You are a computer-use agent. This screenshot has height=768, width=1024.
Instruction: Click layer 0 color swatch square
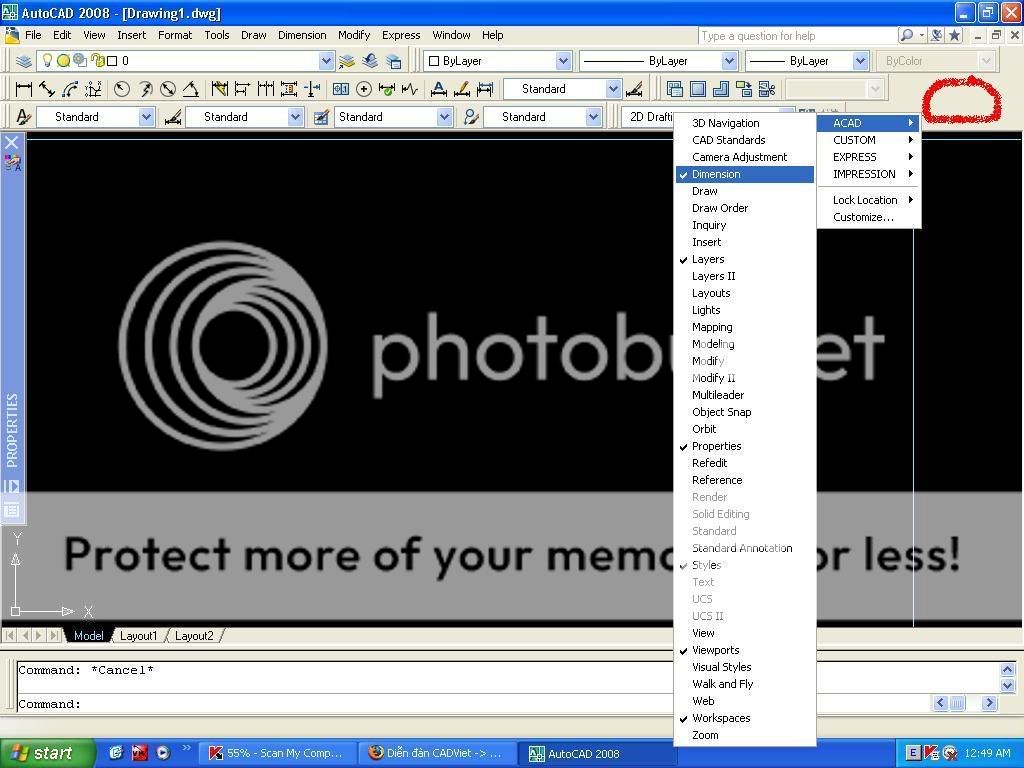pos(112,61)
